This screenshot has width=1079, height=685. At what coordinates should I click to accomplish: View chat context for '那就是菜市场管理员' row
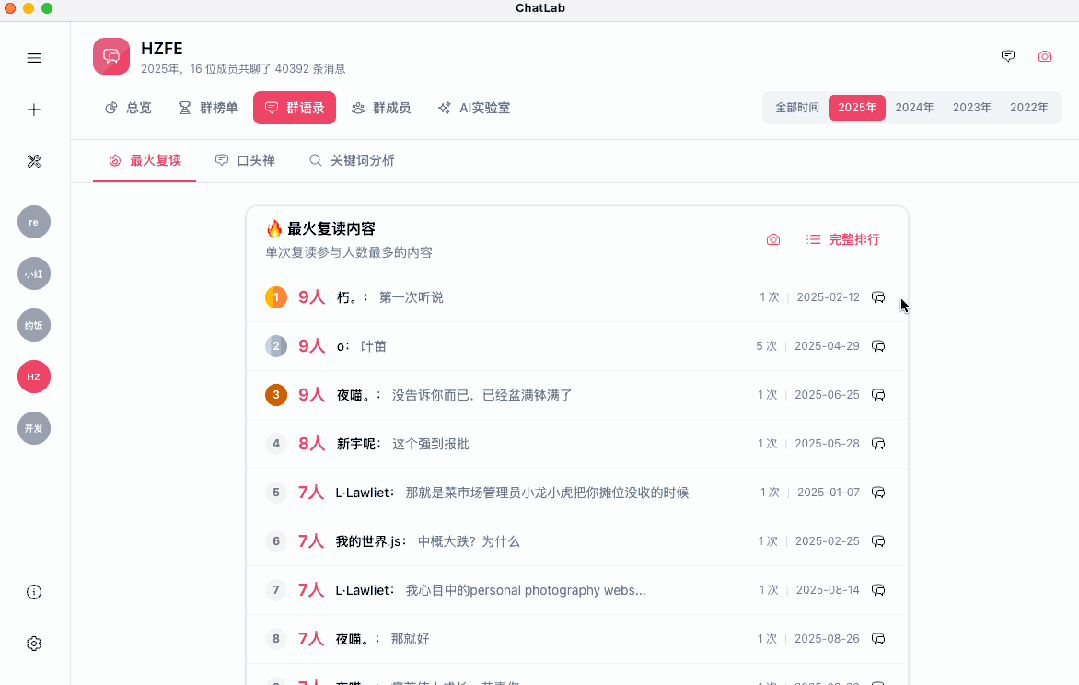pyautogui.click(x=878, y=492)
